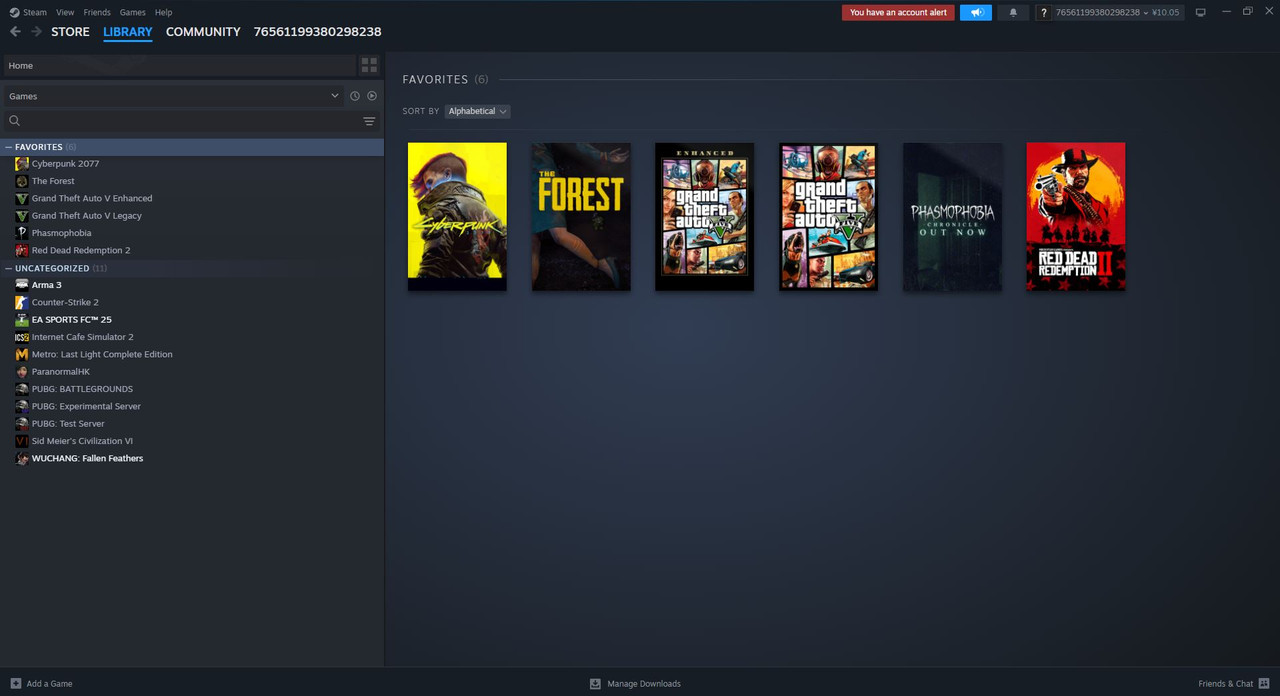Screen dimensions: 1280x696
Task: Click the Arma 3 list icon
Action: [22, 285]
